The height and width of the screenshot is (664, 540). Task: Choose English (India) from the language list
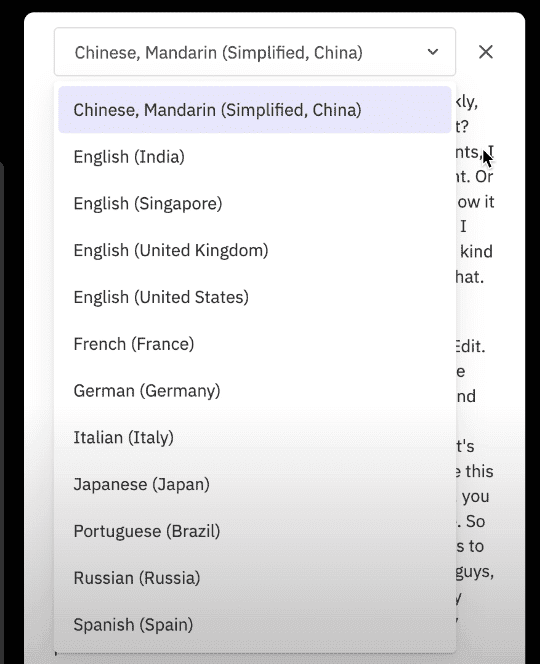[x=255, y=157]
